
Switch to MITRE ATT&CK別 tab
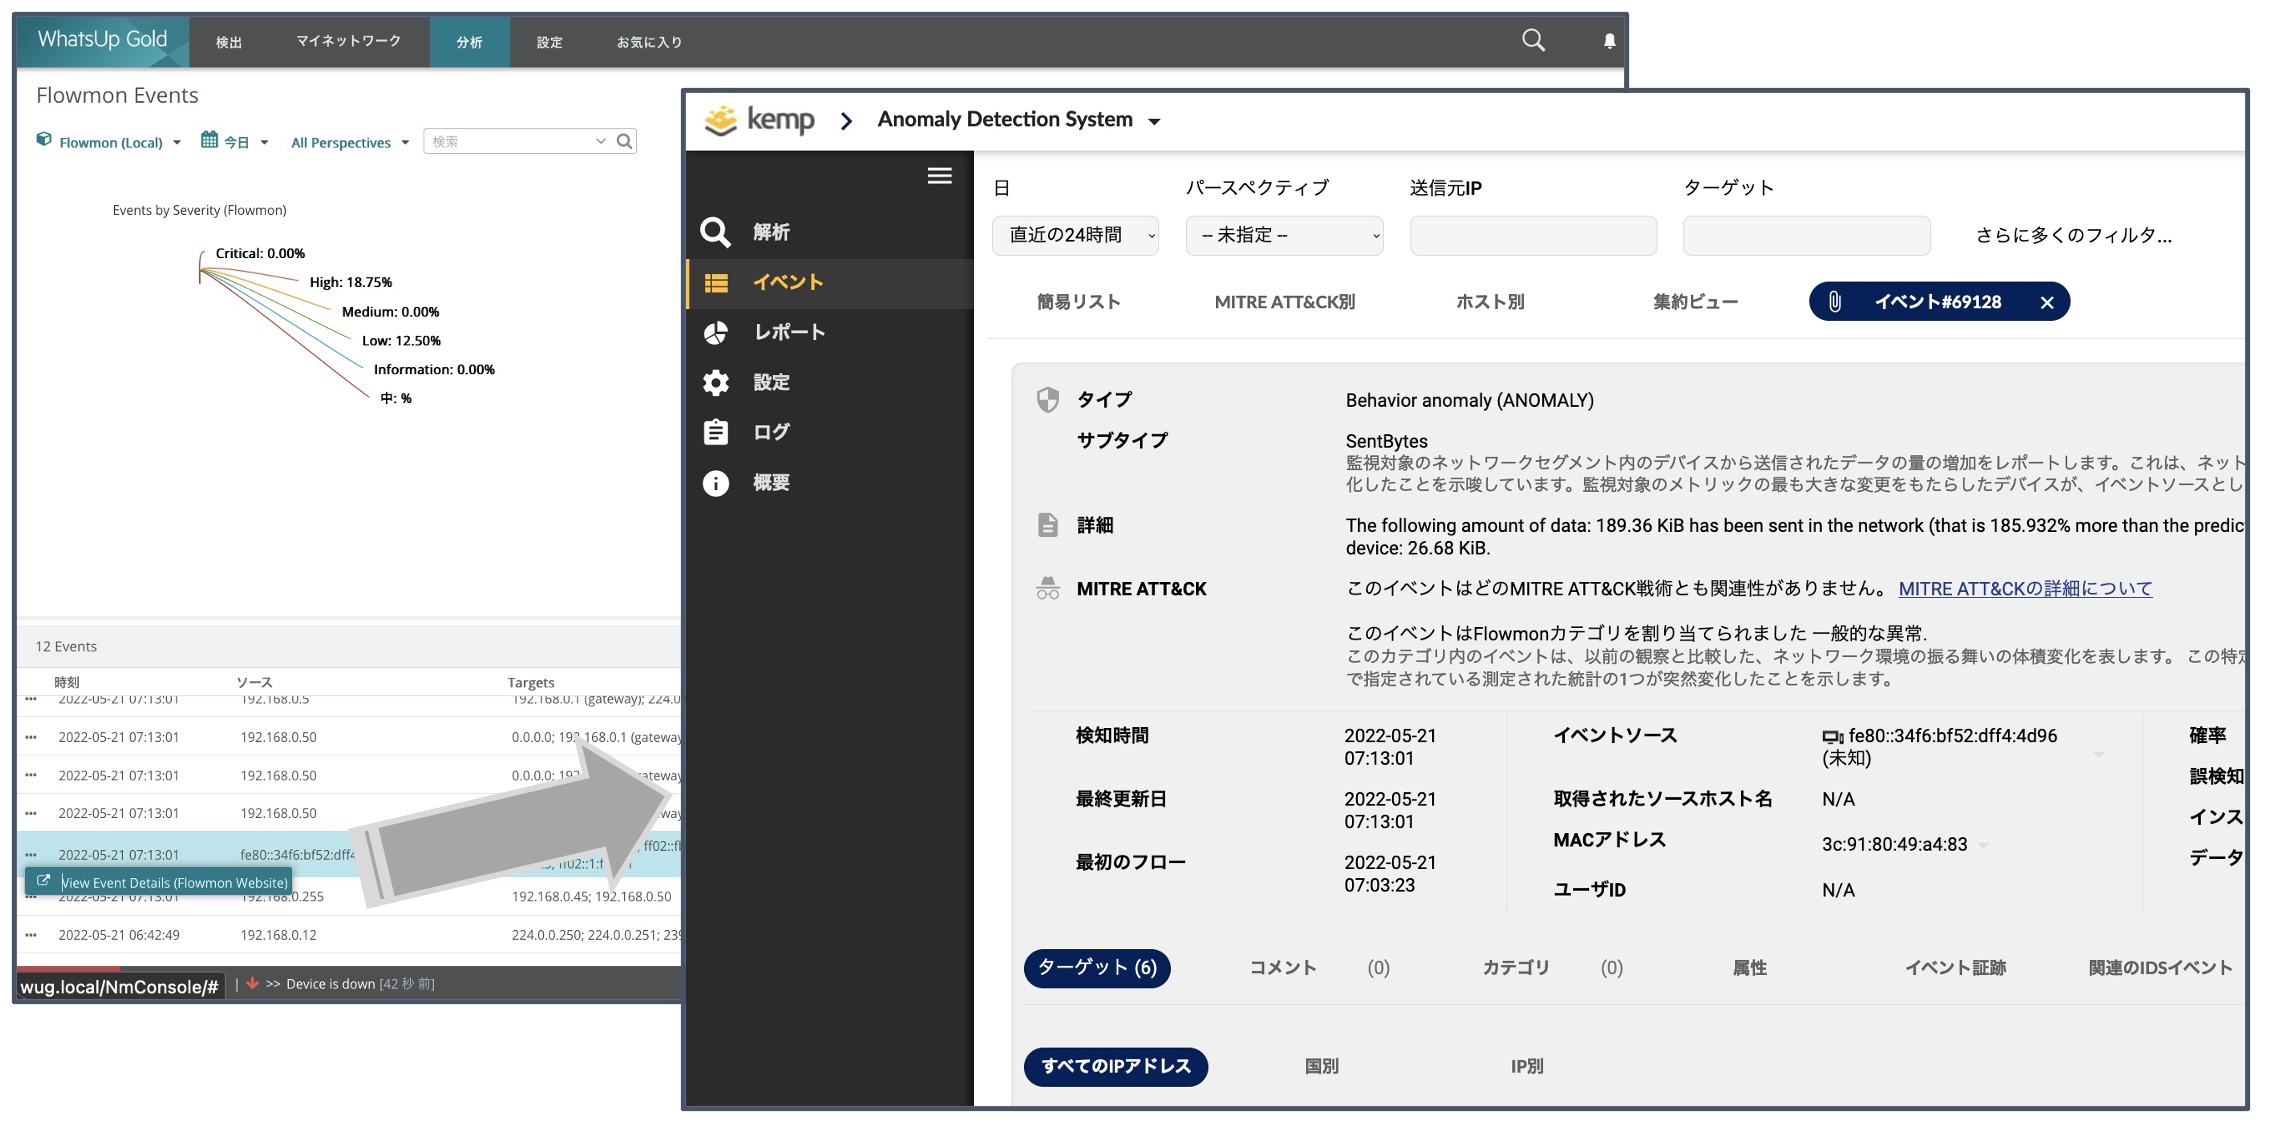pos(1284,302)
